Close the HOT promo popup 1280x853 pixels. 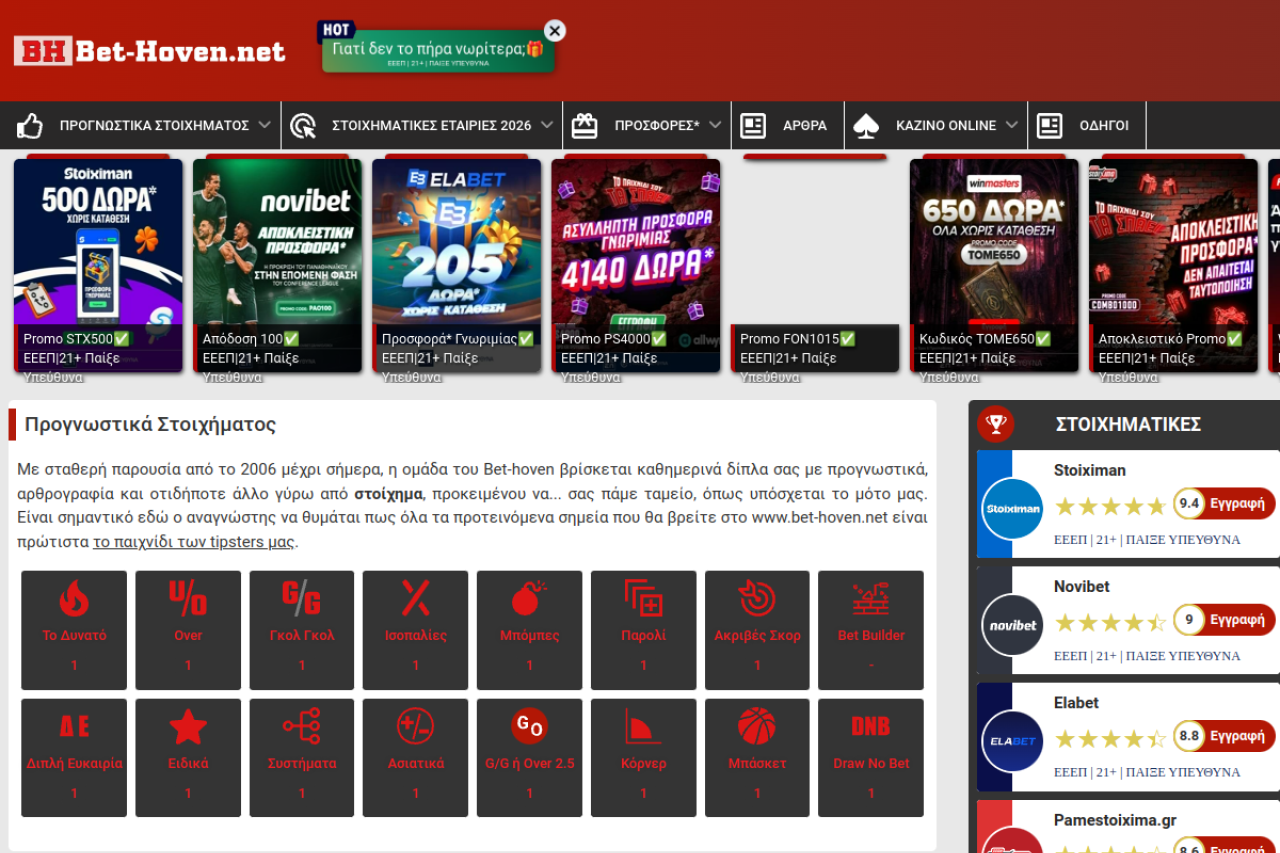pyautogui.click(x=555, y=31)
